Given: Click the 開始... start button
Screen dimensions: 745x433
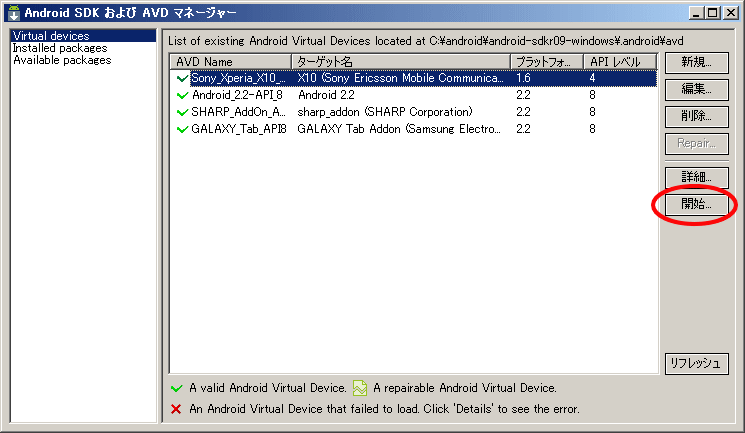Looking at the screenshot, I should click(x=697, y=204).
